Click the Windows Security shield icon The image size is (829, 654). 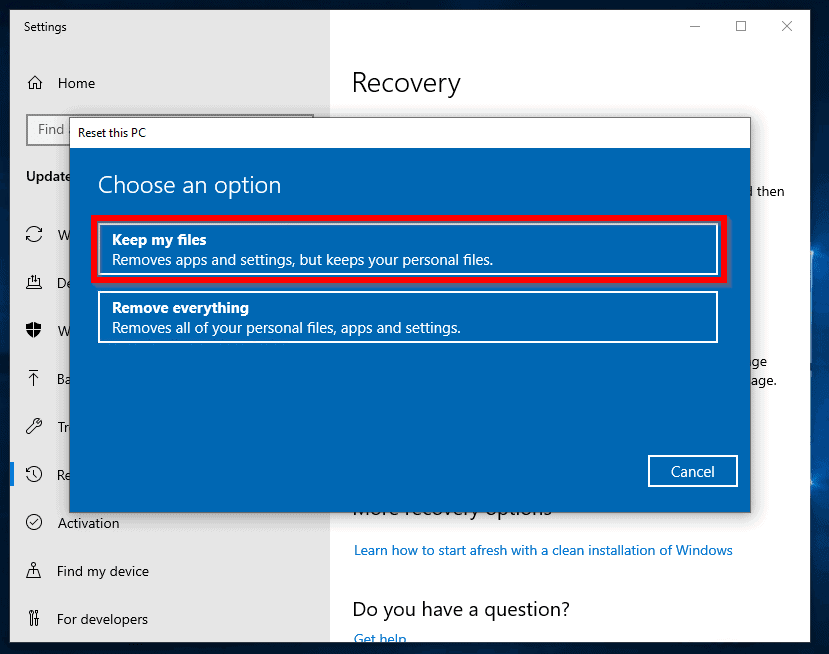coord(34,330)
